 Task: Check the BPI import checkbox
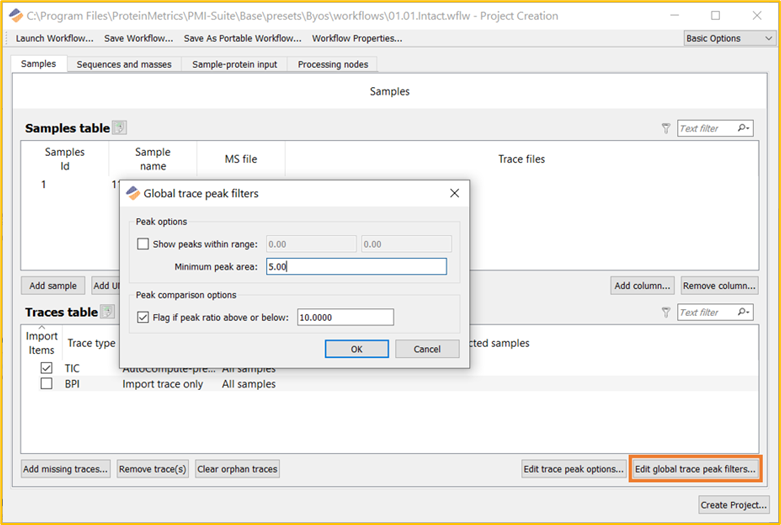46,384
